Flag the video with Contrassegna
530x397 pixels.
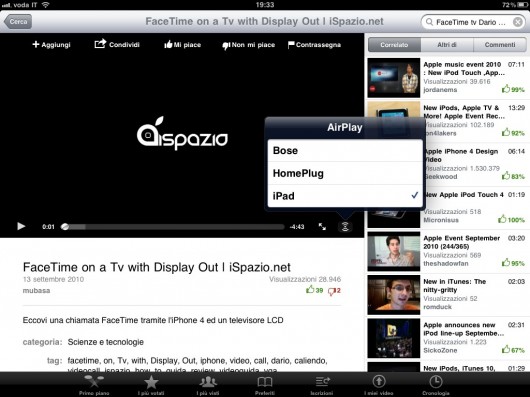[x=314, y=45]
